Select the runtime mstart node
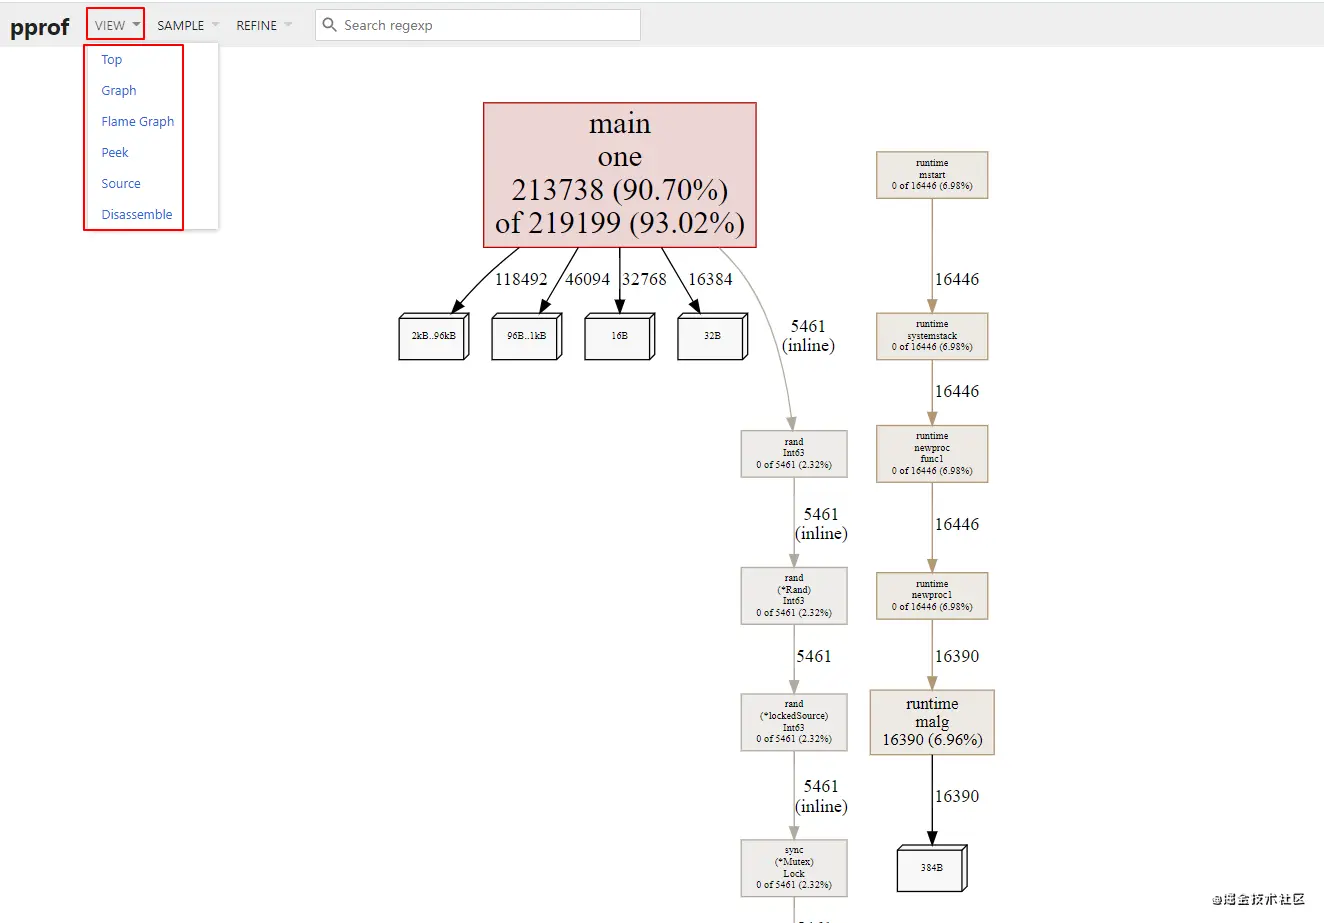Viewport: 1324px width, 923px height. point(932,175)
